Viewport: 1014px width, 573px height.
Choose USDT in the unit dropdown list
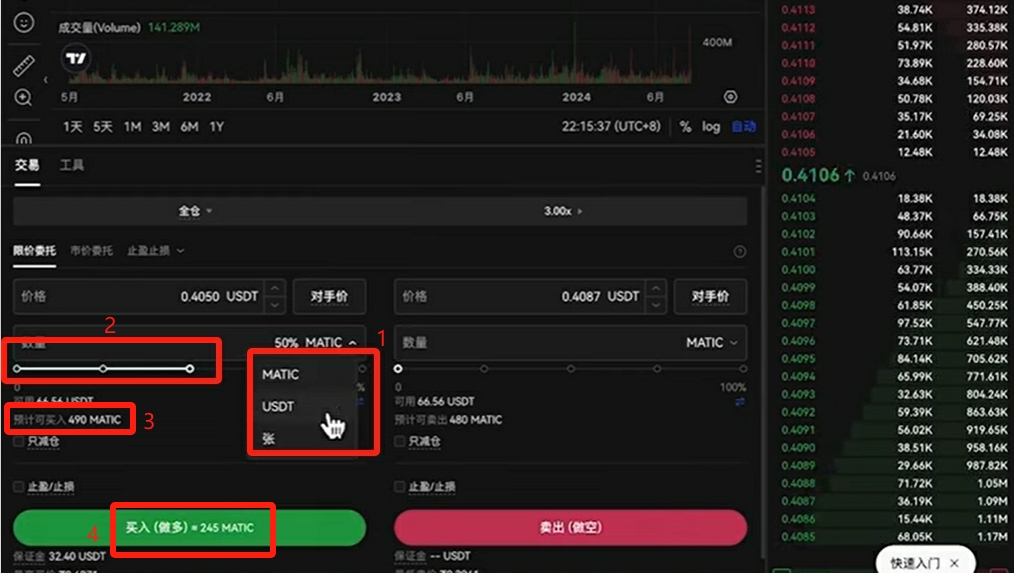coord(278,407)
